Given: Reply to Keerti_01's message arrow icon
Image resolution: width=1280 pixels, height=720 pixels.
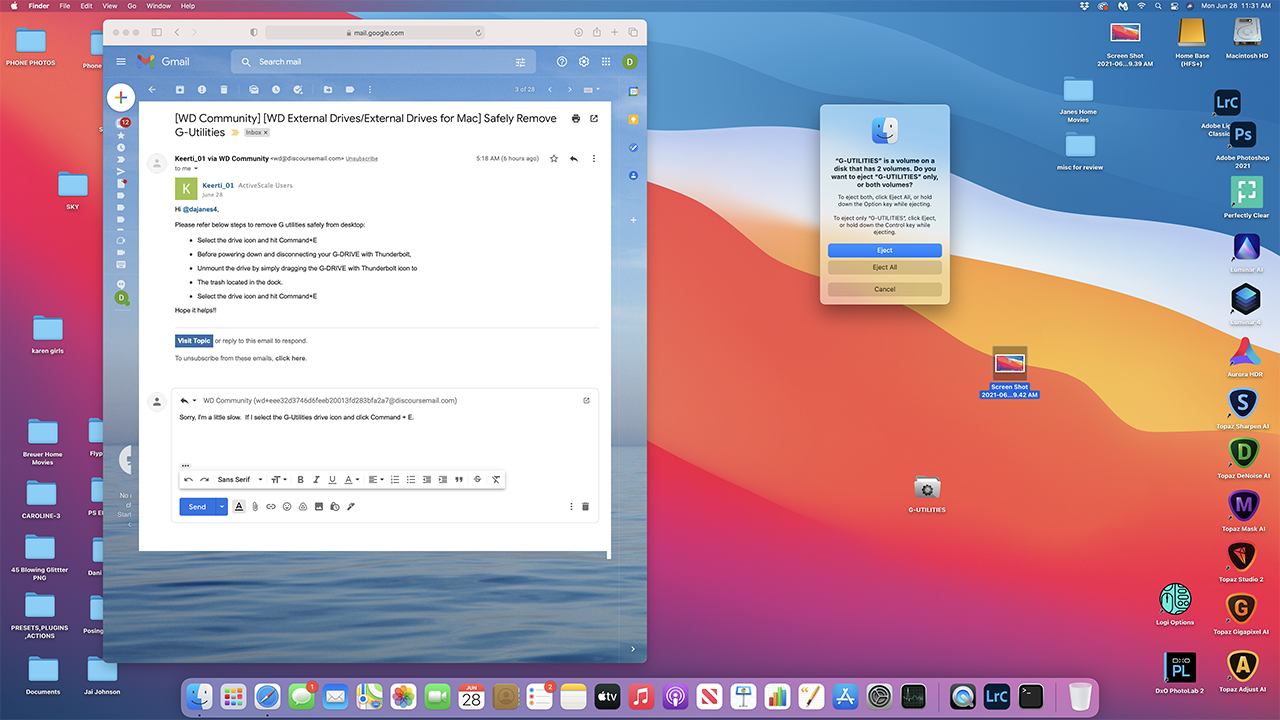Looking at the screenshot, I should coord(574,158).
